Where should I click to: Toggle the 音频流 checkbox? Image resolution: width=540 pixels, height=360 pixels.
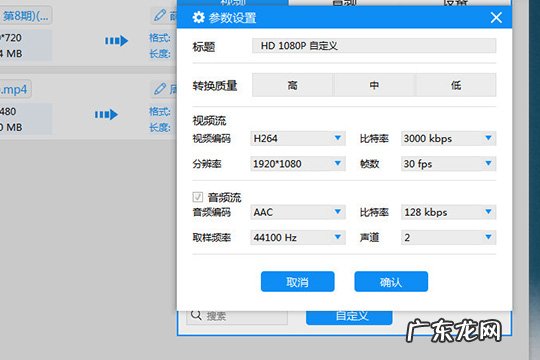[197, 197]
